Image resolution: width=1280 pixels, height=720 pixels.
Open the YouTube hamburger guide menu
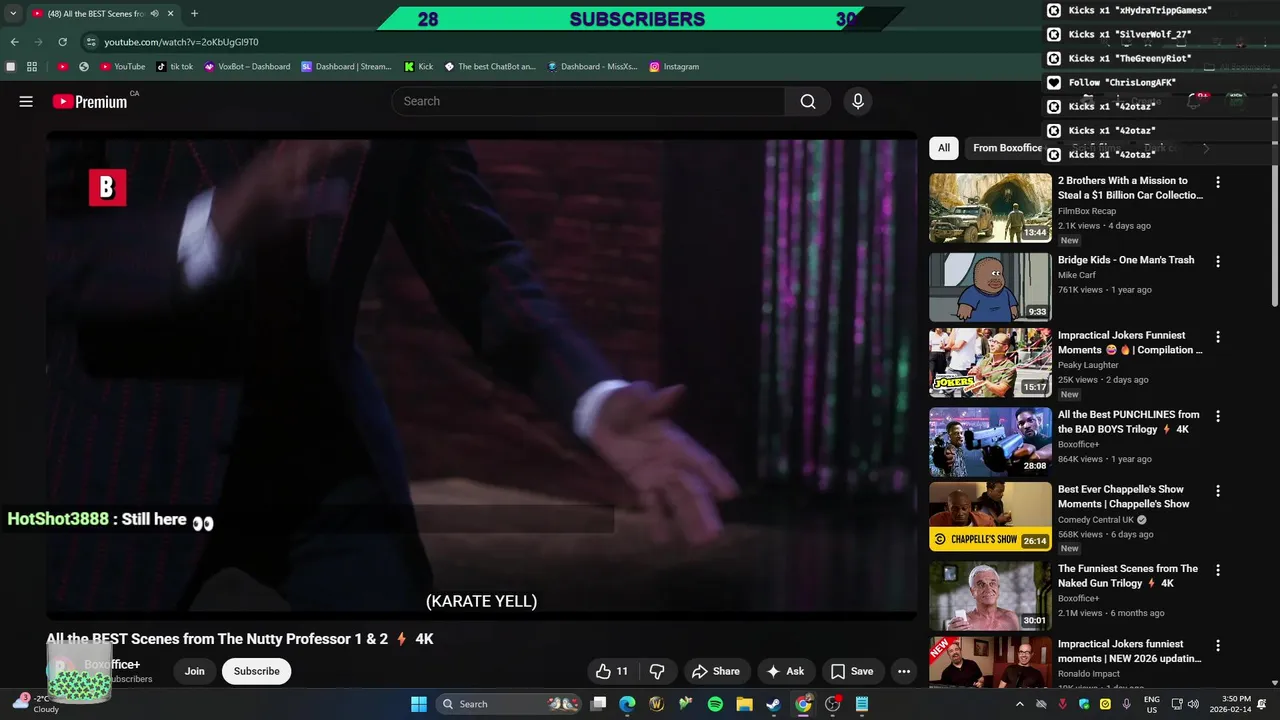pos(26,101)
